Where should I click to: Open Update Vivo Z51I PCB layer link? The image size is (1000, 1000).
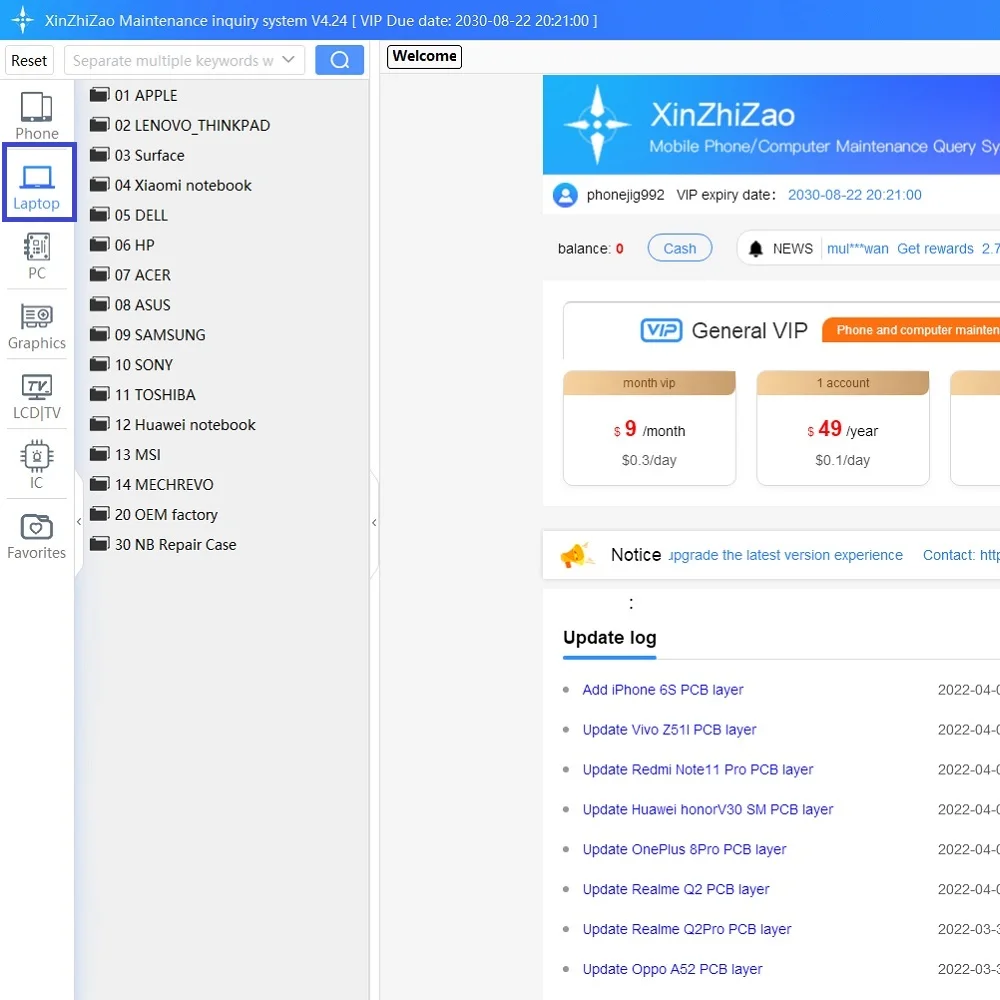click(x=669, y=730)
